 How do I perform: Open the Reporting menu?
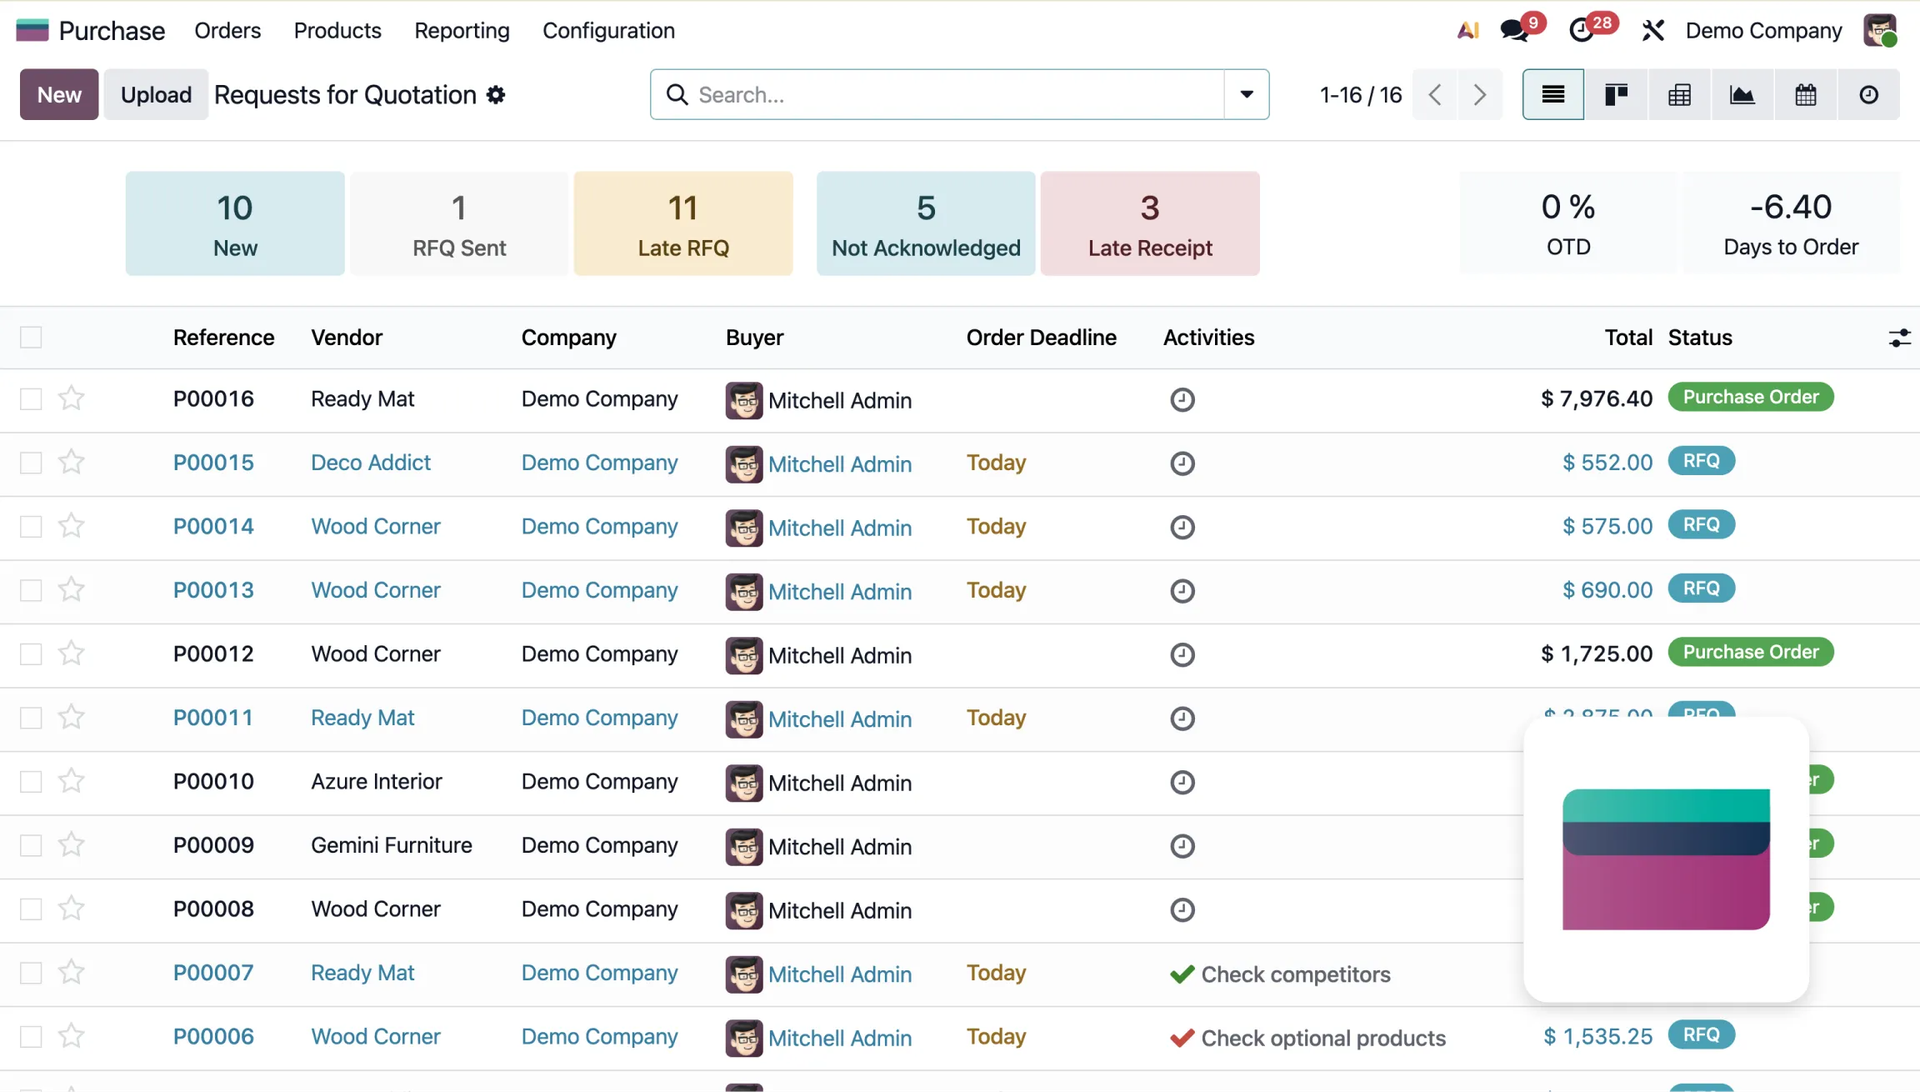(x=462, y=31)
